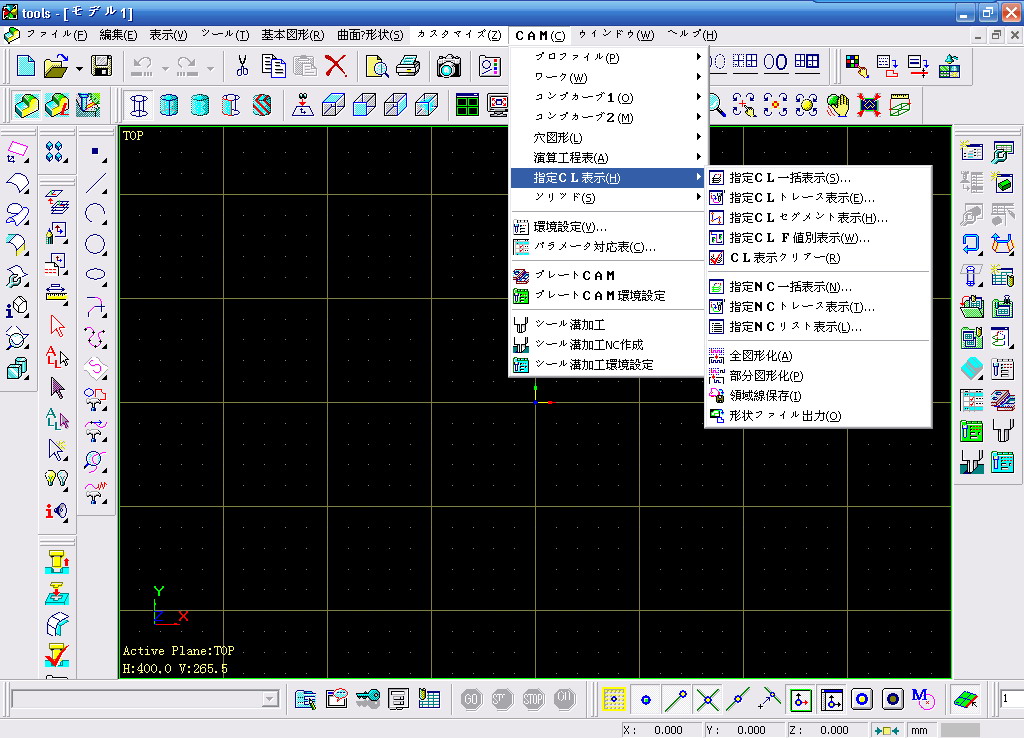Click the New file icon
This screenshot has width=1024, height=738.
25,66
